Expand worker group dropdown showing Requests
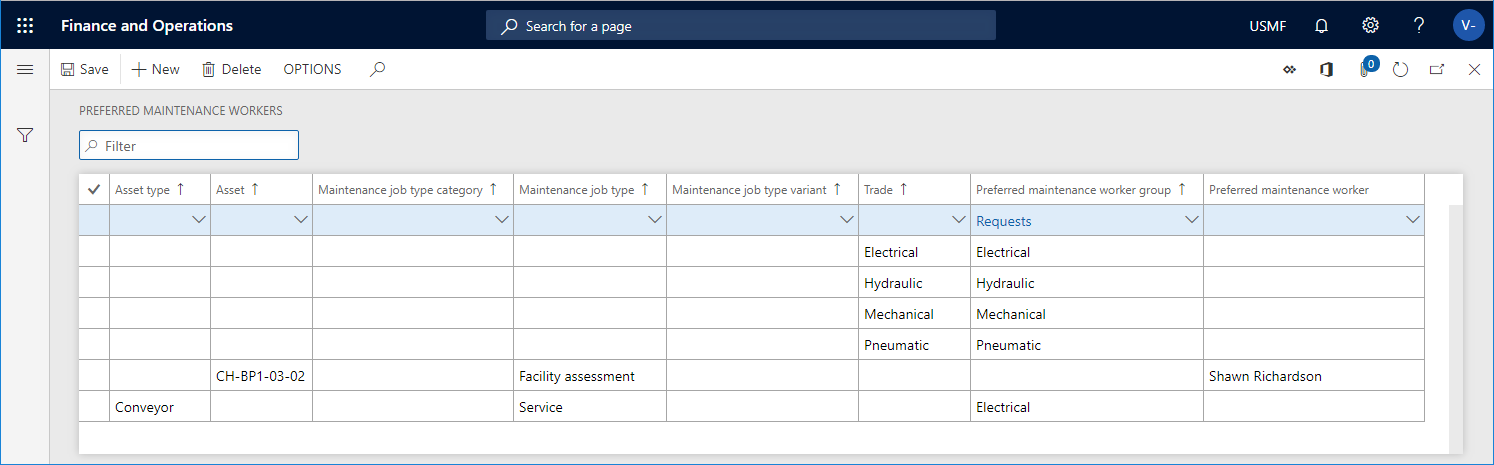 tap(1192, 220)
